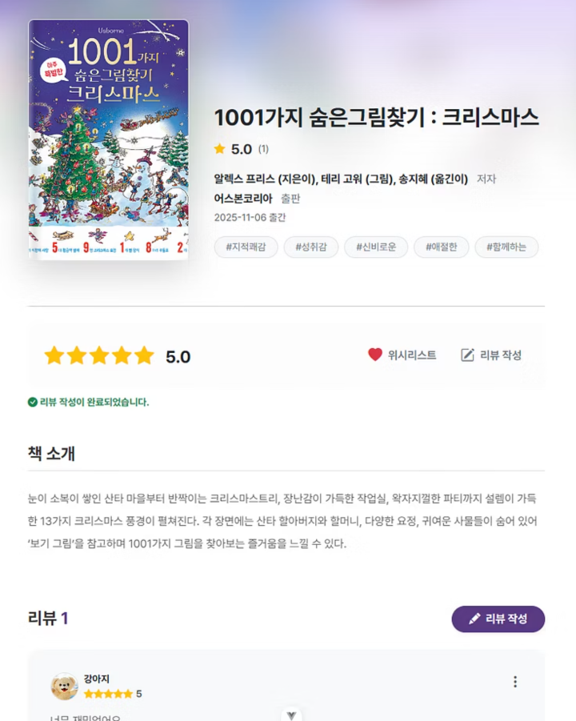Click the fifth large yellow rating star

coord(144,355)
